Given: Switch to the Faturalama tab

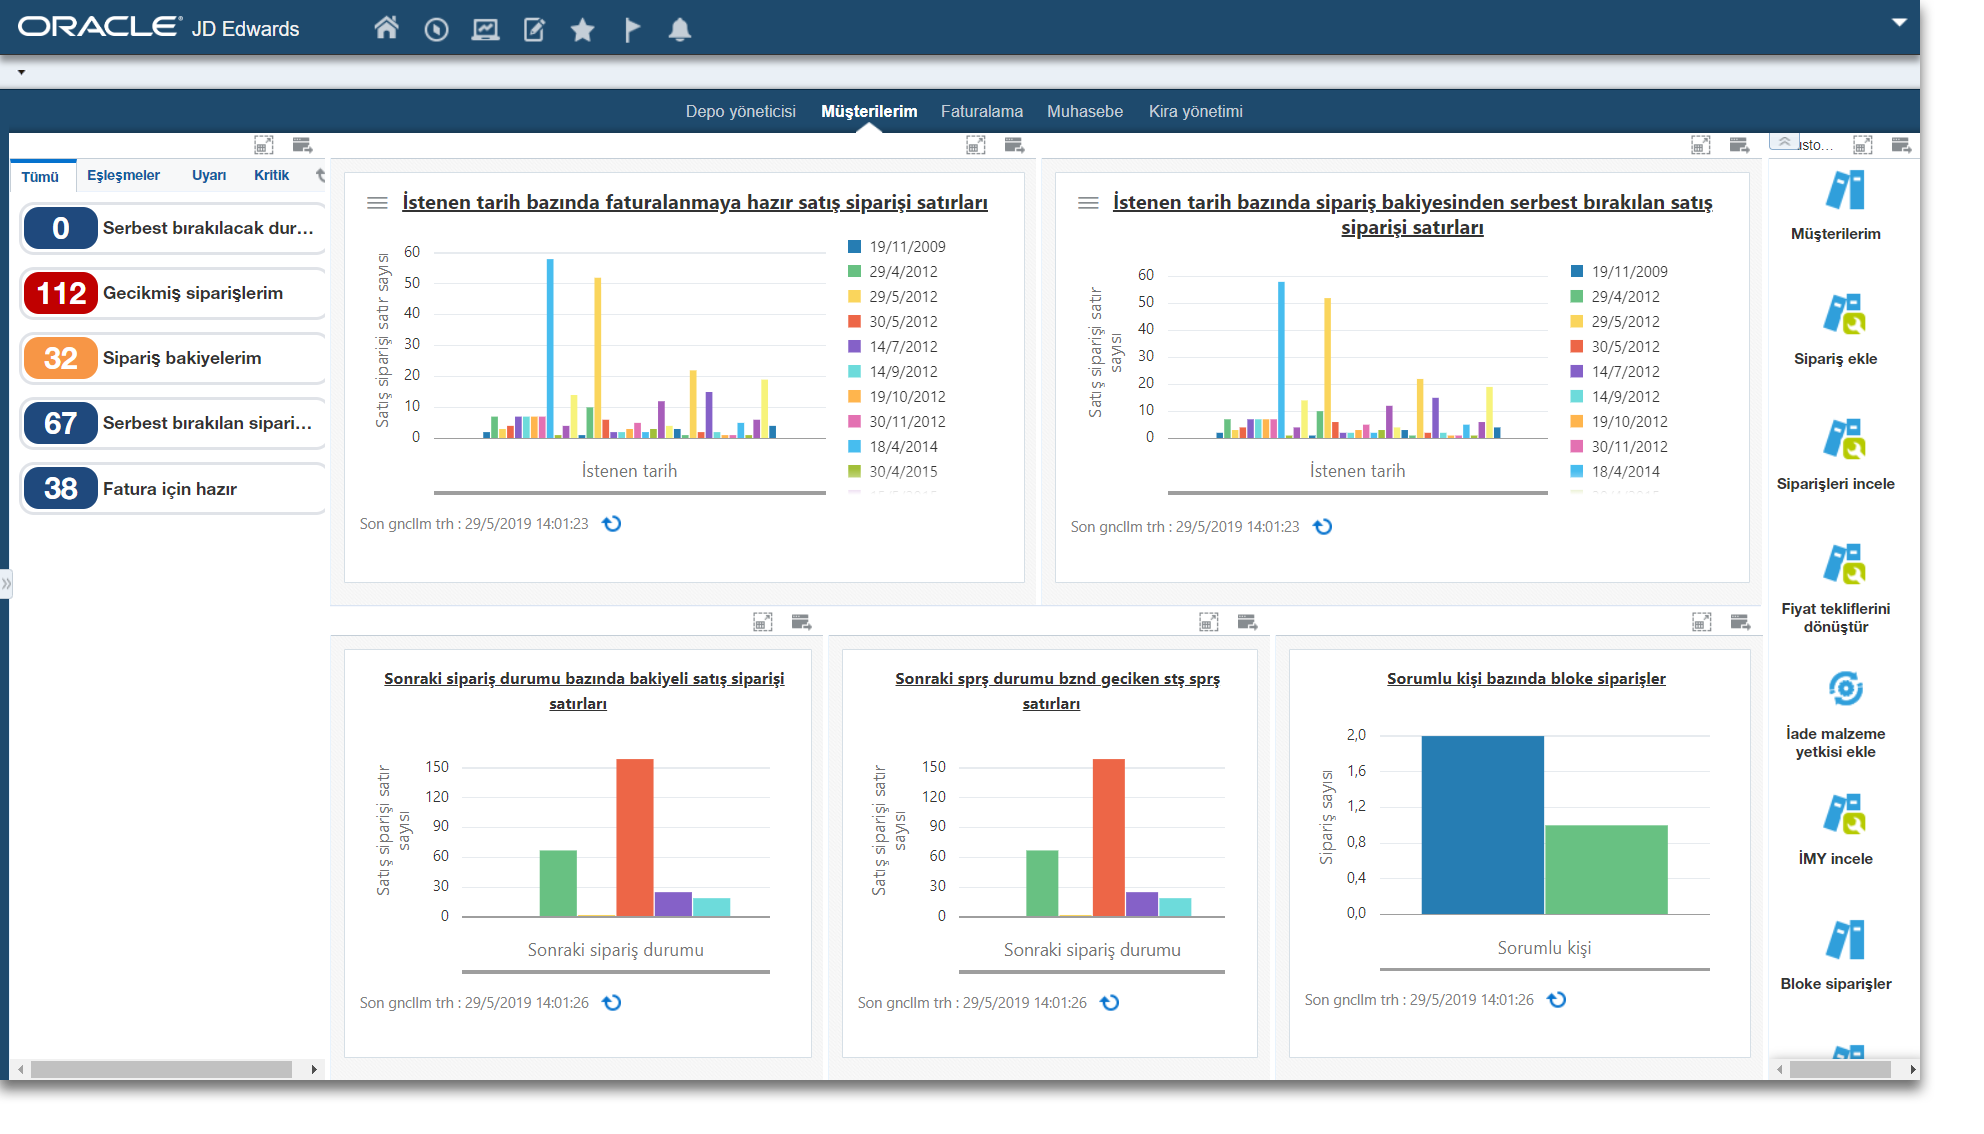Looking at the screenshot, I should (x=981, y=111).
